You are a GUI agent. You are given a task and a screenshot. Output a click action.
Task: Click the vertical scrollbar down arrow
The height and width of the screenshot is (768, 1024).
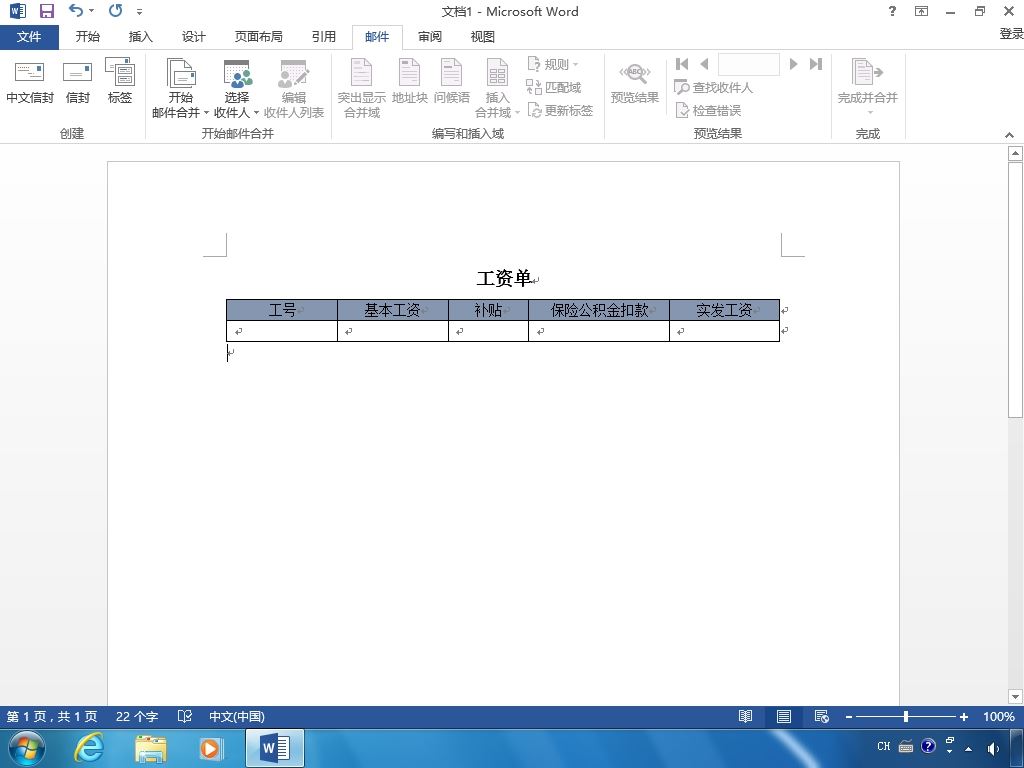(x=1015, y=696)
